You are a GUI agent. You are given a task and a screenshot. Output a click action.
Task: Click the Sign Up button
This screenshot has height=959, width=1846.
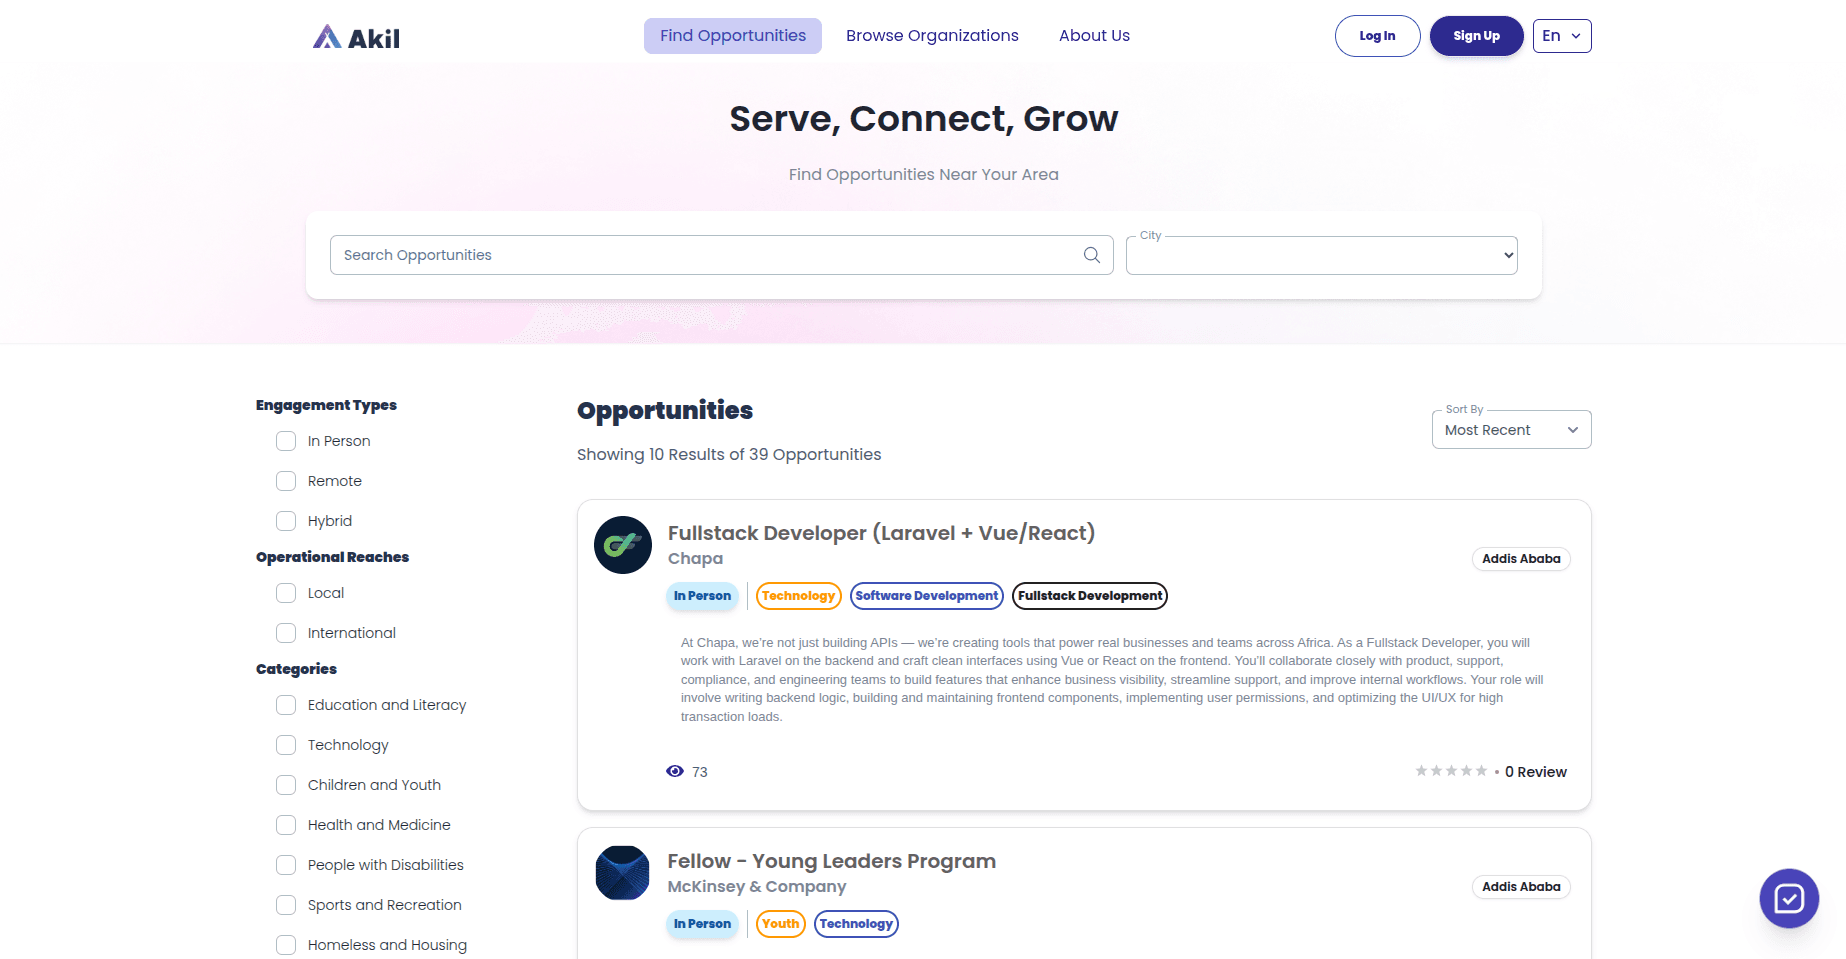(1476, 36)
